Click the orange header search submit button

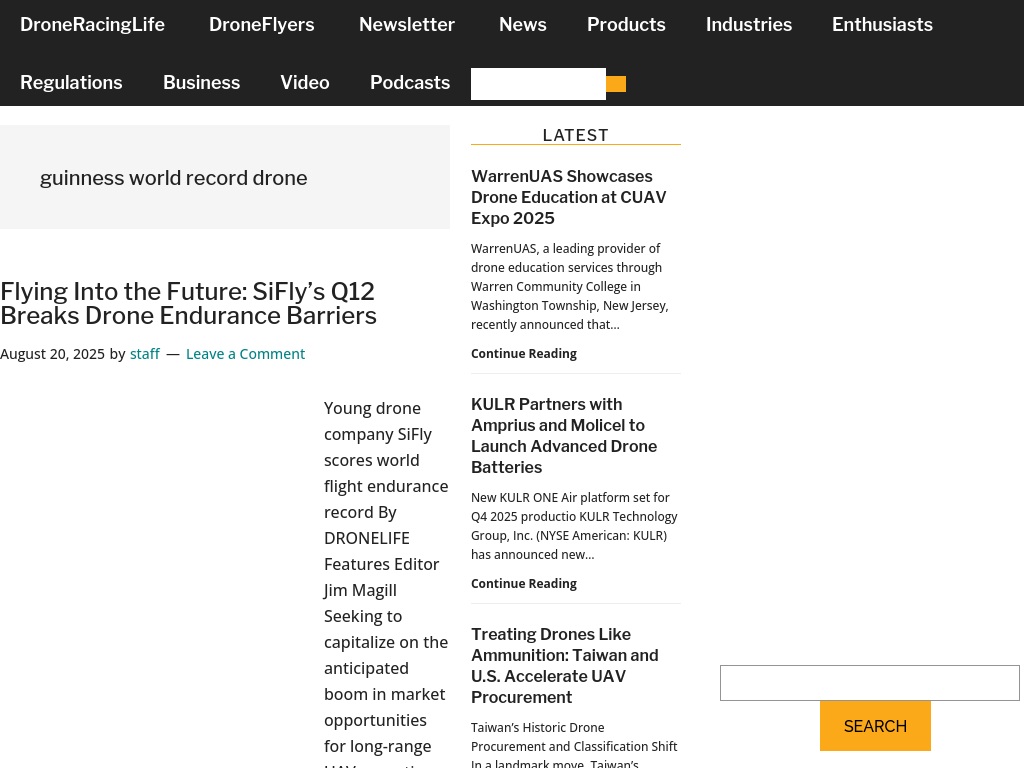coord(616,84)
